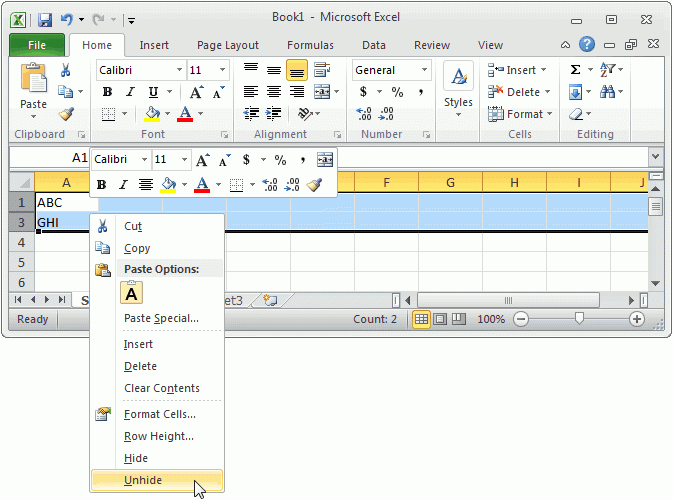The width and height of the screenshot is (673, 500).
Task: Click the Save icon in the title bar
Action: coord(45,18)
